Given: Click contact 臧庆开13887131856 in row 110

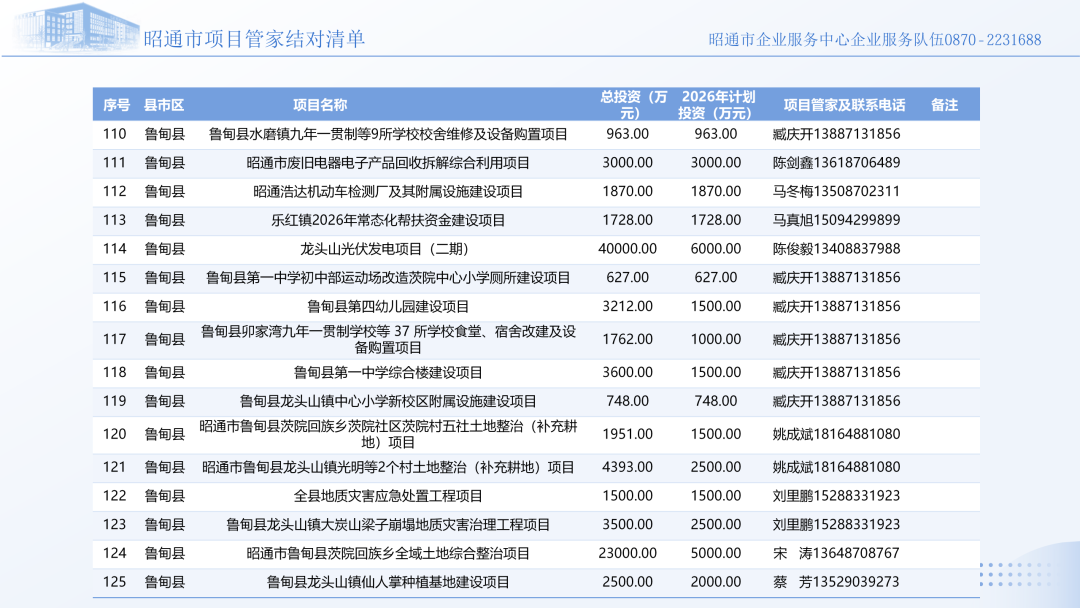Looking at the screenshot, I should pyautogui.click(x=836, y=134).
